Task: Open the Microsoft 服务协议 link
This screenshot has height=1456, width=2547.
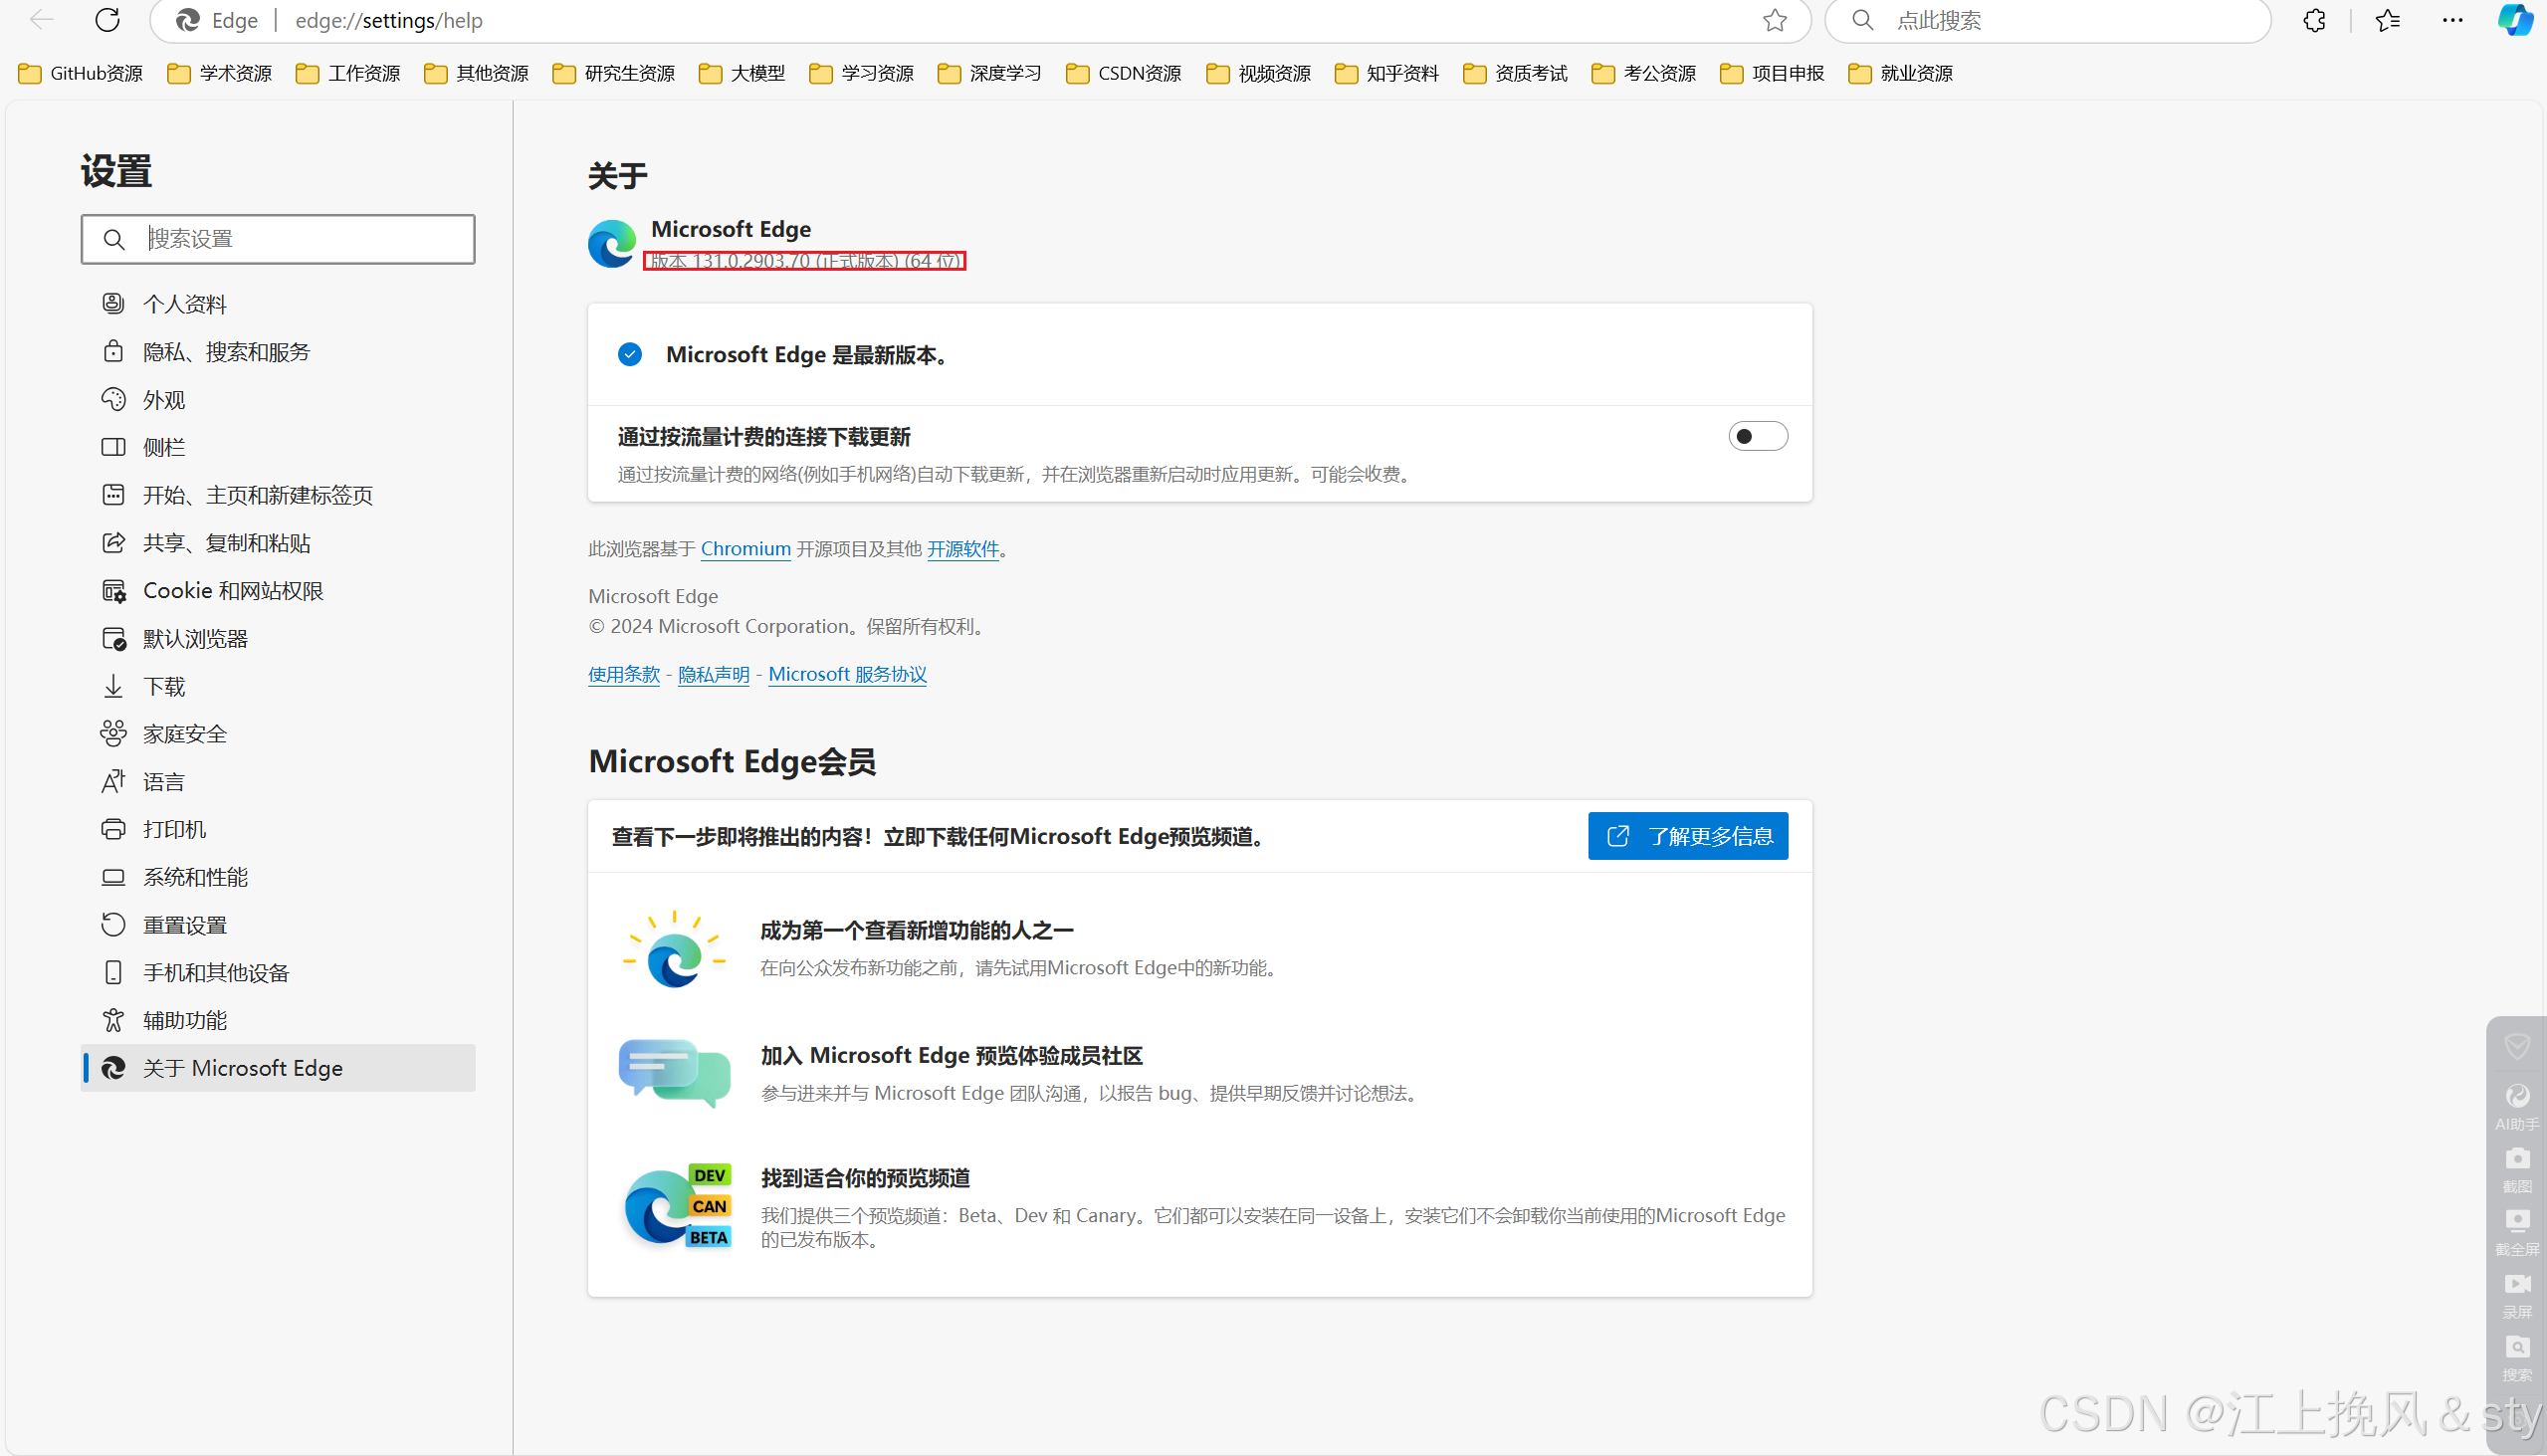Action: tap(847, 674)
